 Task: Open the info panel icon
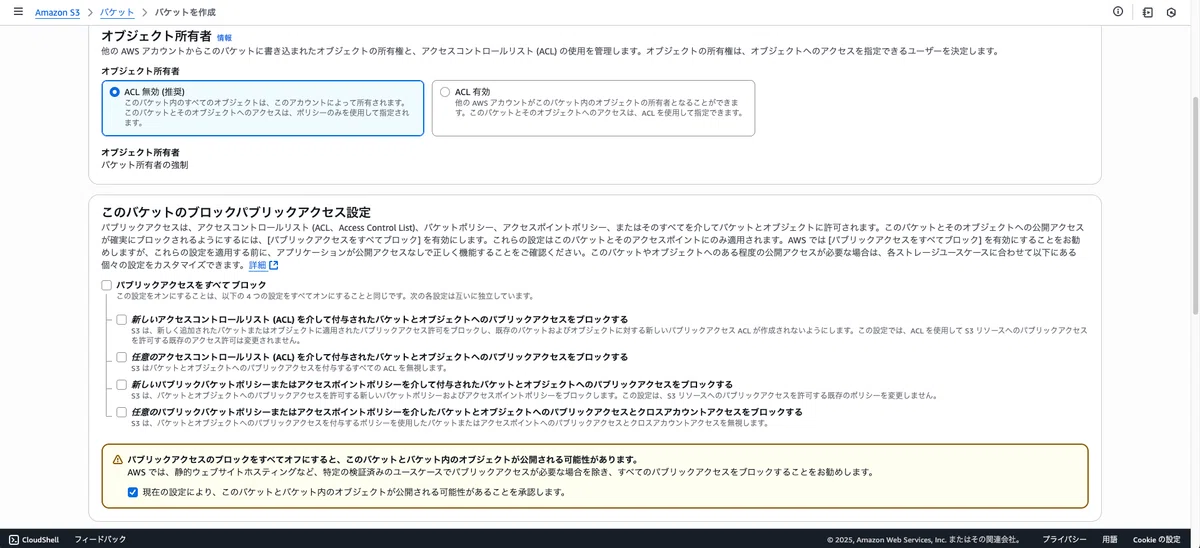click(1118, 11)
